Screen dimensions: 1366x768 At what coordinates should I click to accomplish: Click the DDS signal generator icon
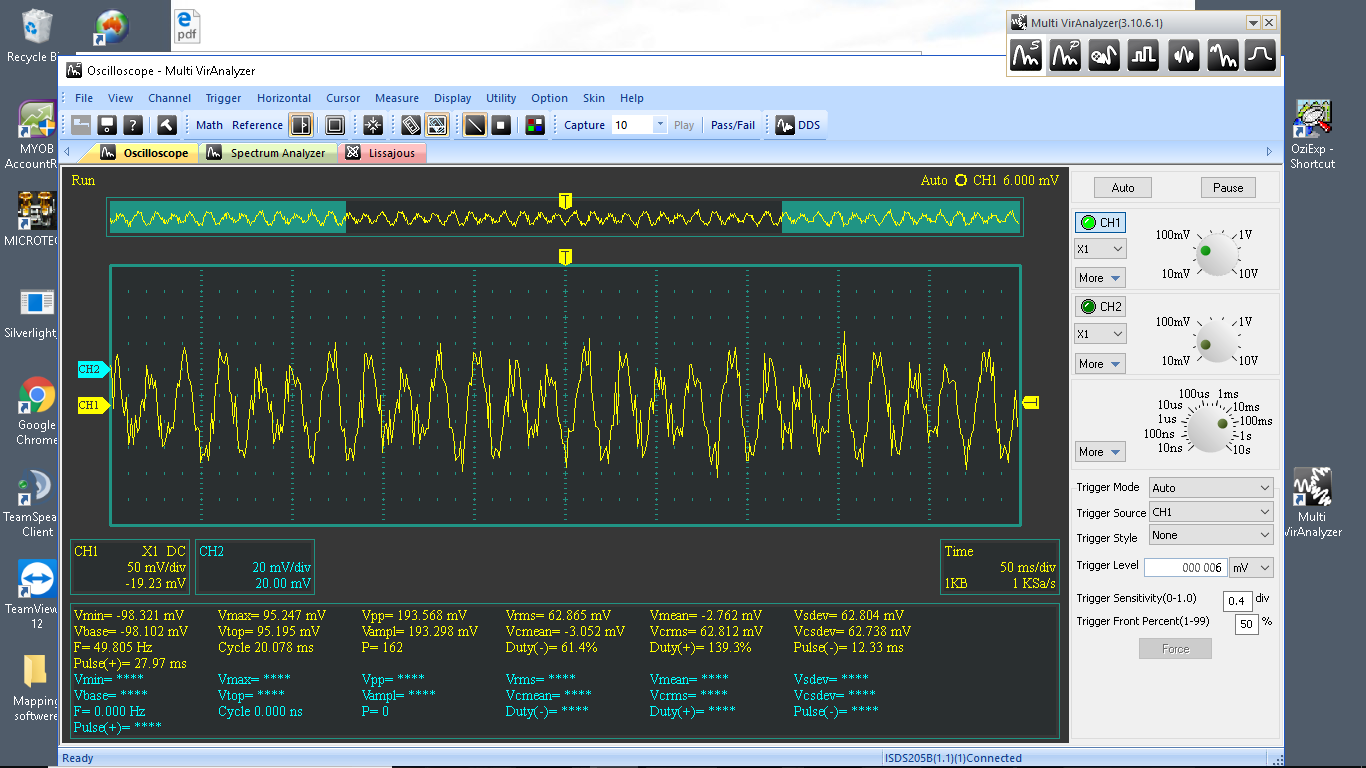pyautogui.click(x=784, y=125)
